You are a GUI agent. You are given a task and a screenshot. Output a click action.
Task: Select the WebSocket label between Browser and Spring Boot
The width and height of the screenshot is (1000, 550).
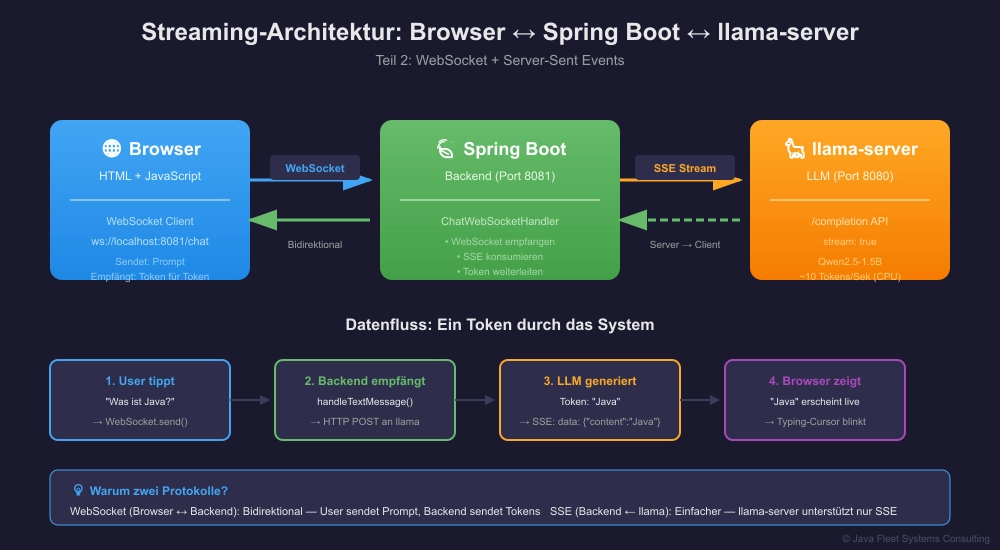(315, 168)
